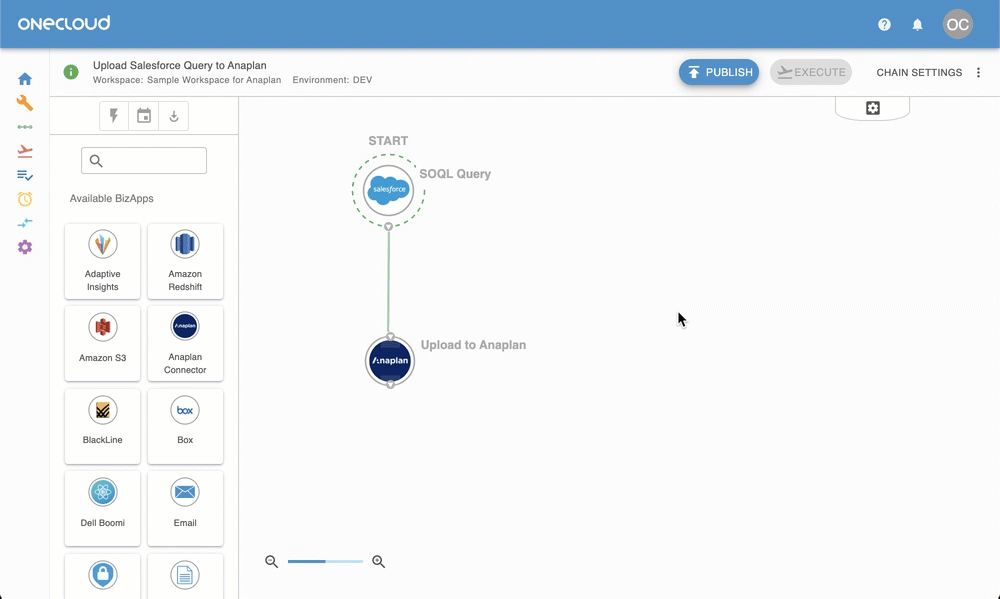Open the checklist tasks sidebar icon
This screenshot has height=599, width=1000.
point(25,175)
